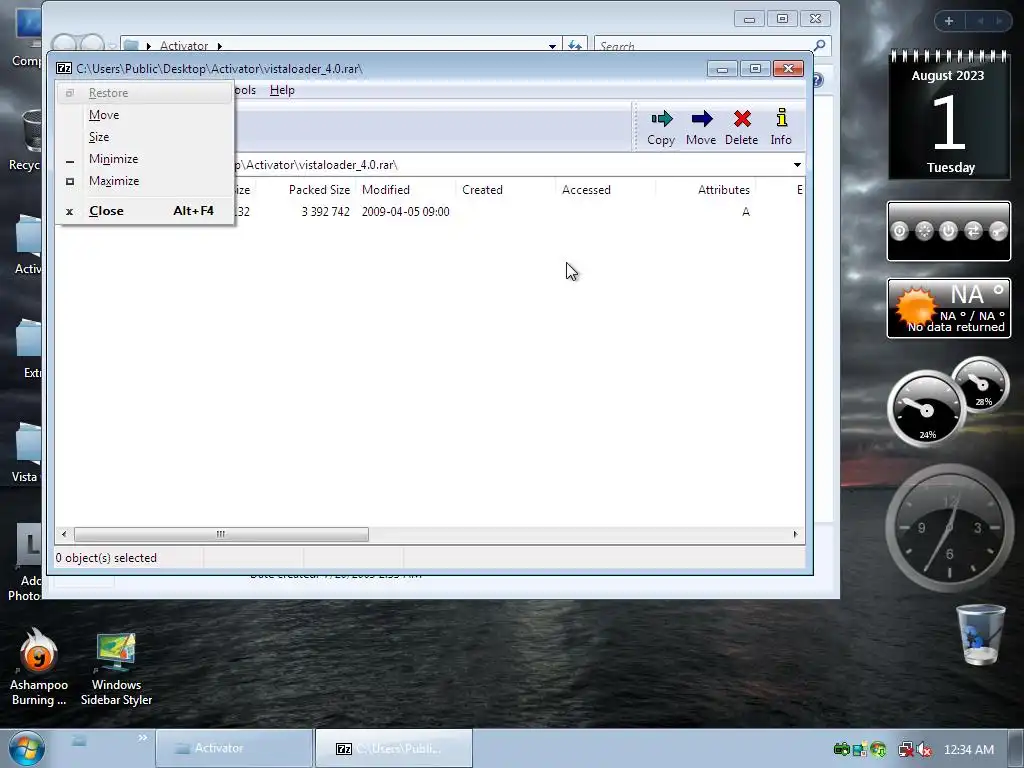
Task: Click the analog clock gadget
Action: (x=950, y=528)
